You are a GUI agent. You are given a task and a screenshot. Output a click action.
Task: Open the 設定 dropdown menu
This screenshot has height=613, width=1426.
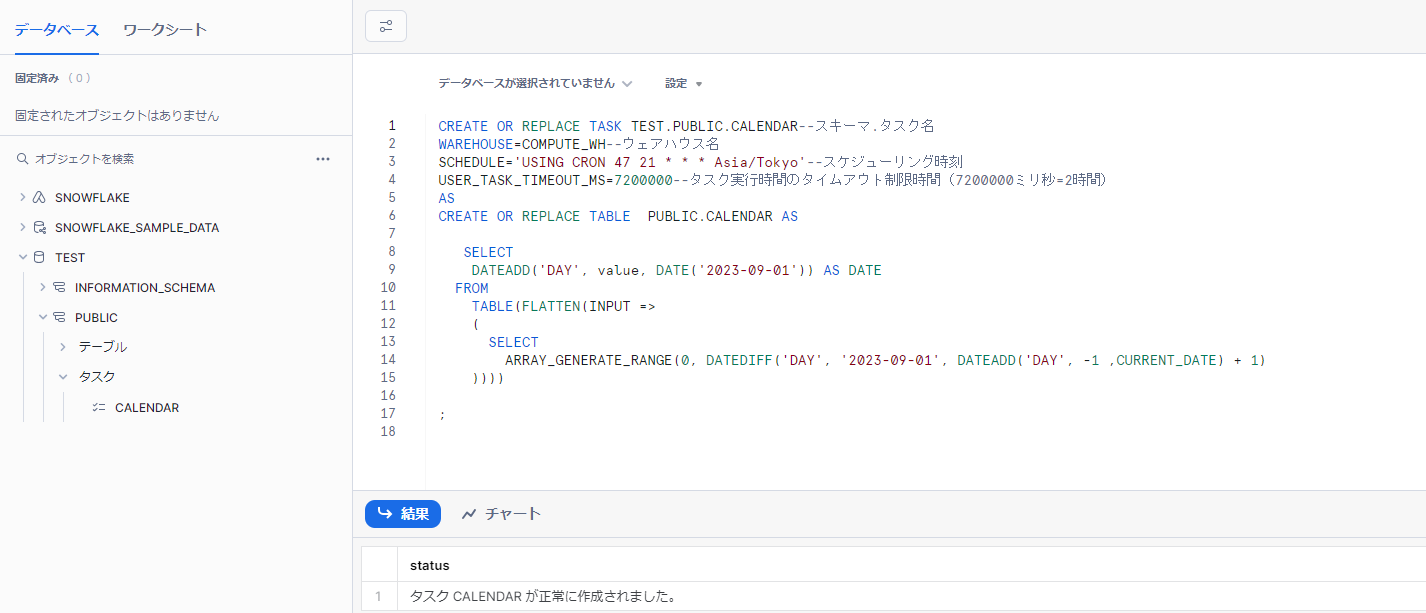[x=684, y=84]
